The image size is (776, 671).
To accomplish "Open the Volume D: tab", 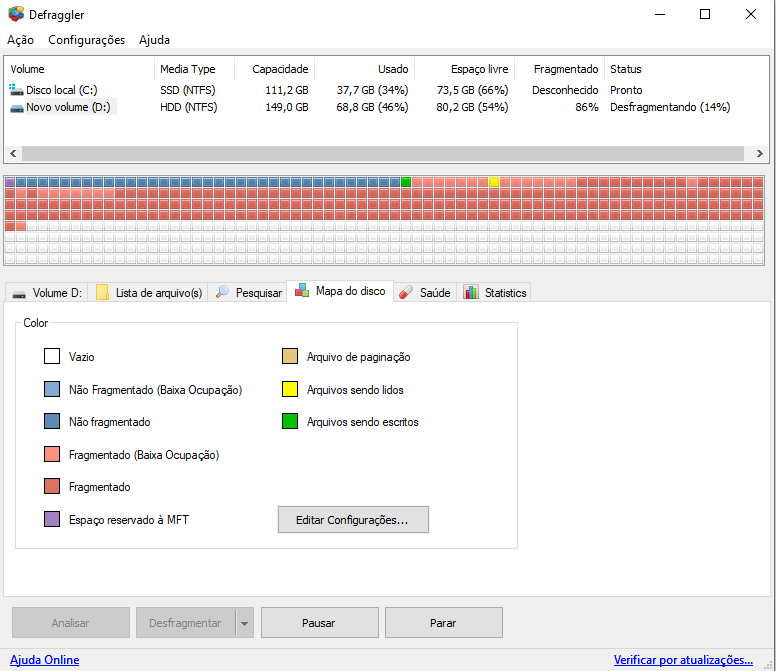I will point(47,292).
